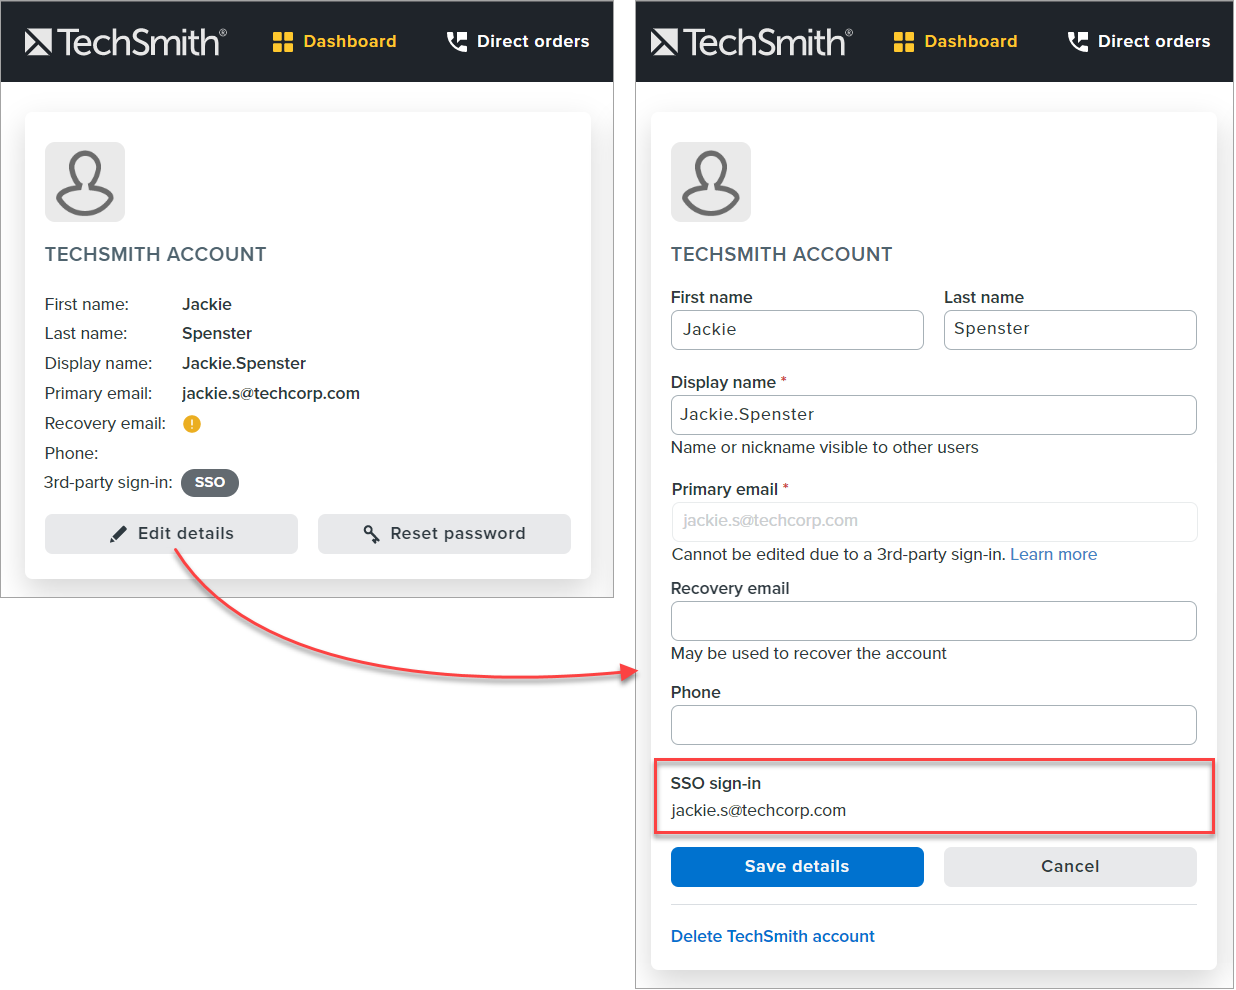Viewport: 1236px width, 990px height.
Task: Click Edit details button
Action: (171, 534)
